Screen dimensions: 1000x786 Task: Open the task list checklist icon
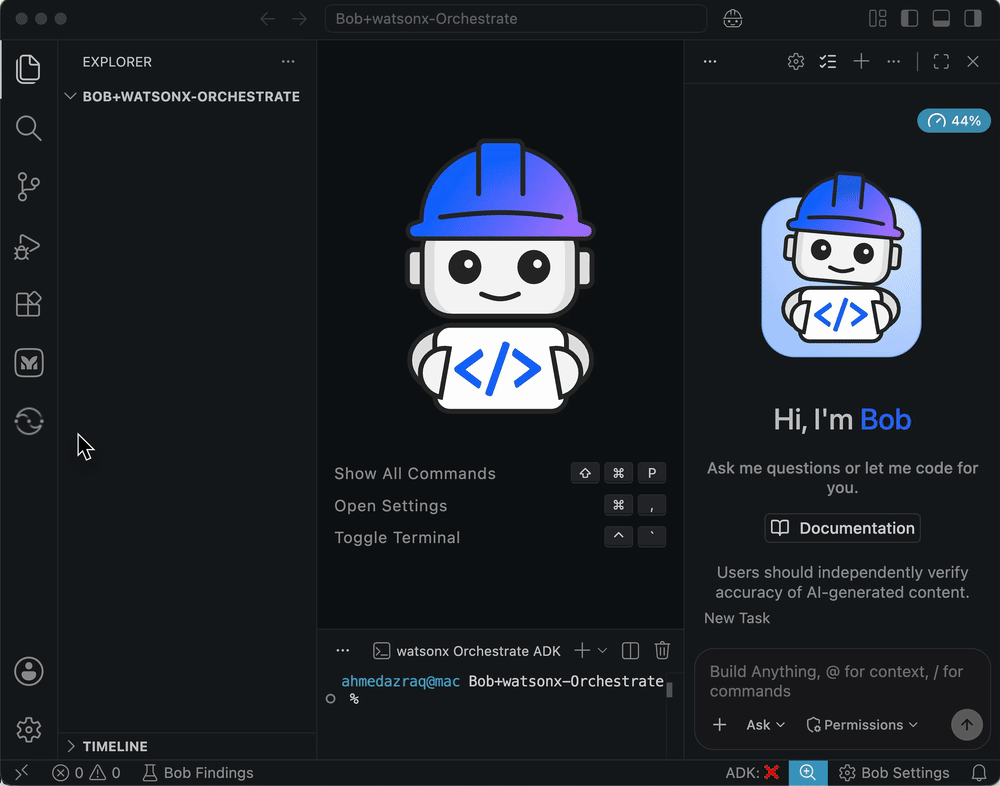click(x=828, y=62)
